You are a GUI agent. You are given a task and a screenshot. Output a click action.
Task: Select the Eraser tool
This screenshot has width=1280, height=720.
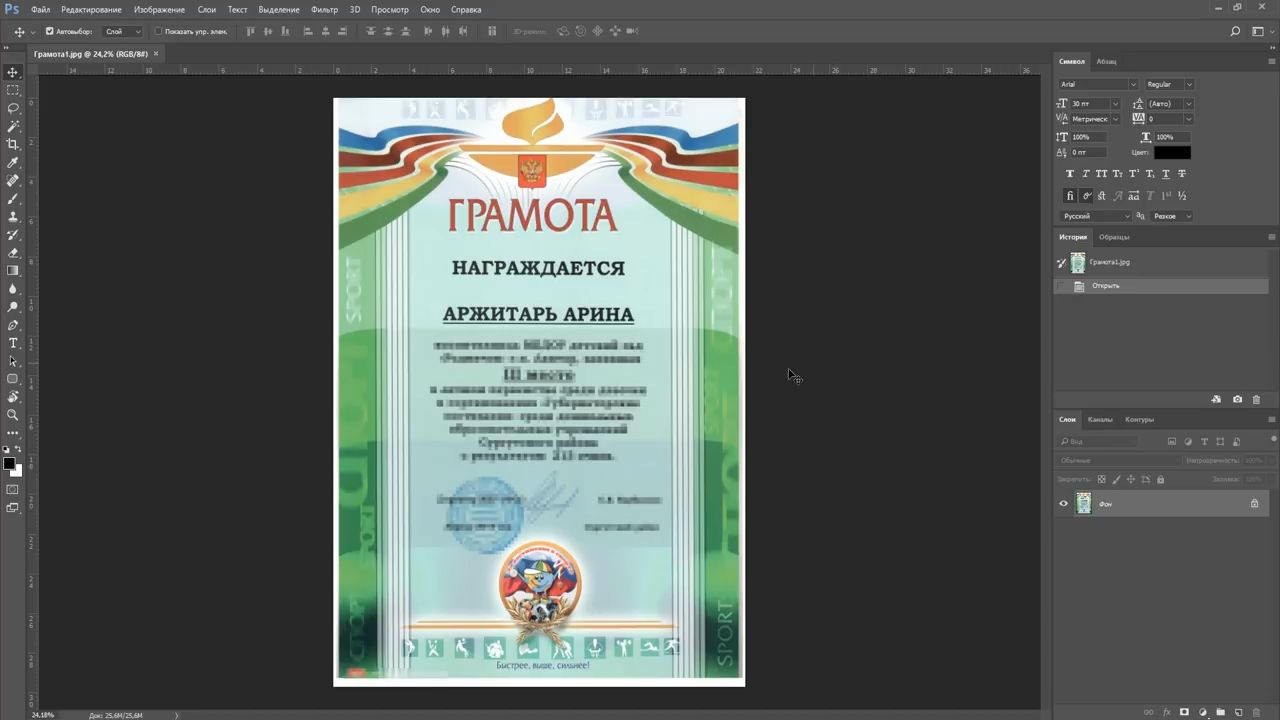click(x=13, y=252)
